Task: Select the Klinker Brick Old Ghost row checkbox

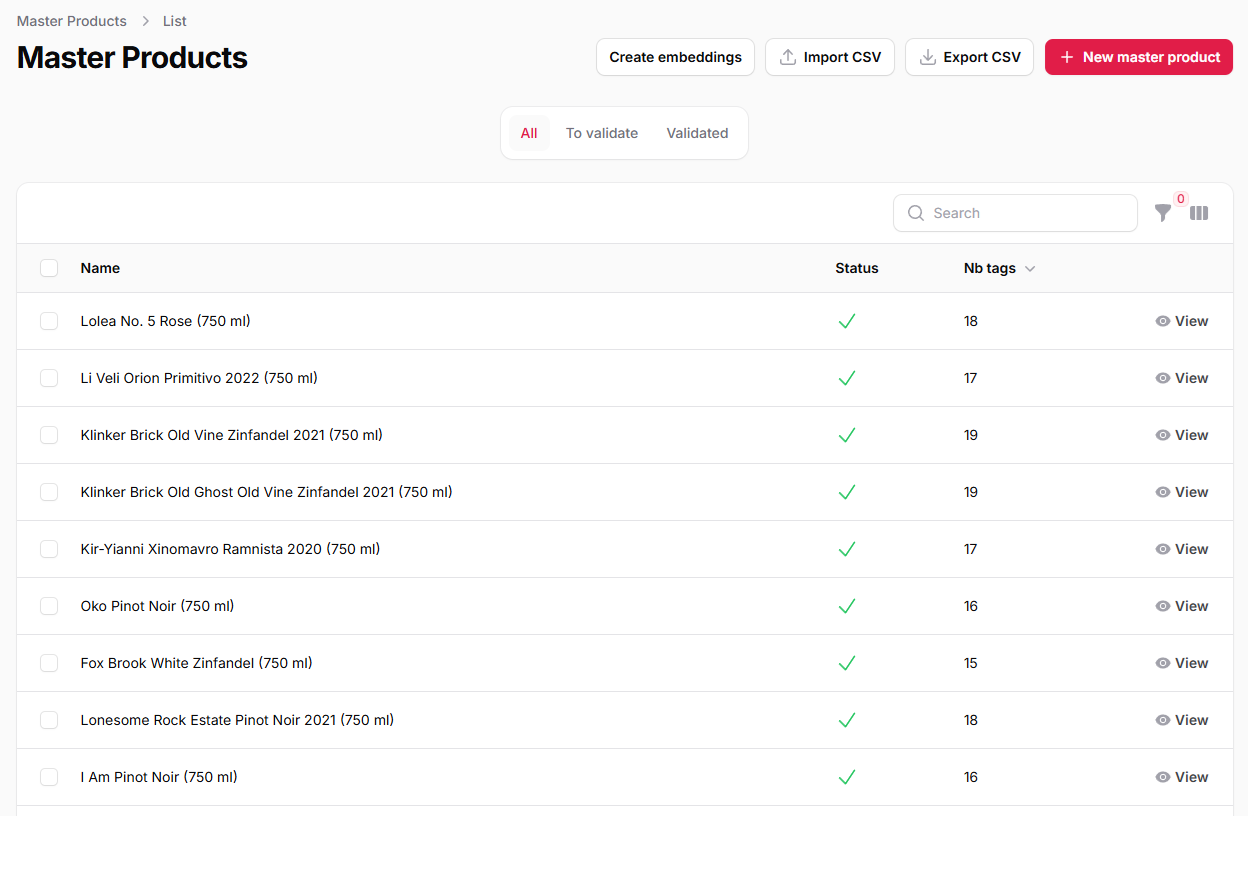Action: (49, 492)
